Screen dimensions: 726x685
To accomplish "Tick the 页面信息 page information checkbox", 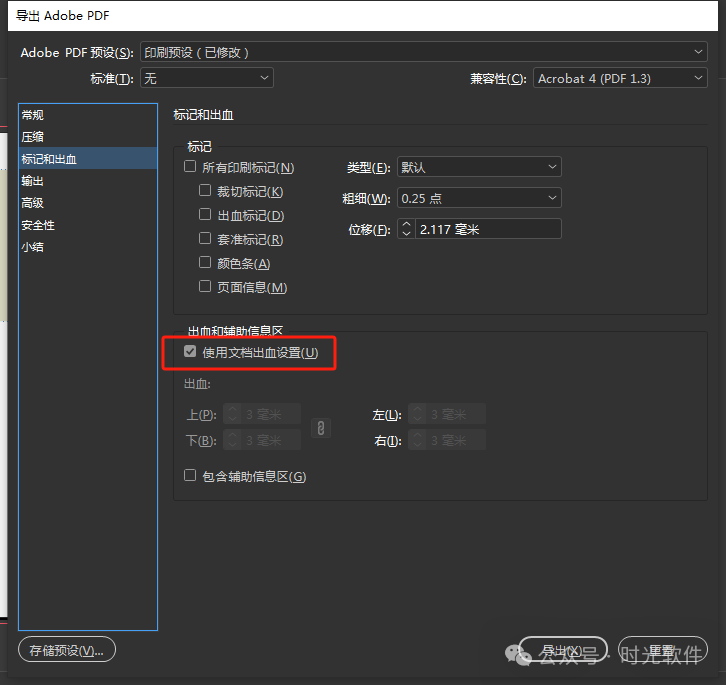I will pyautogui.click(x=205, y=287).
